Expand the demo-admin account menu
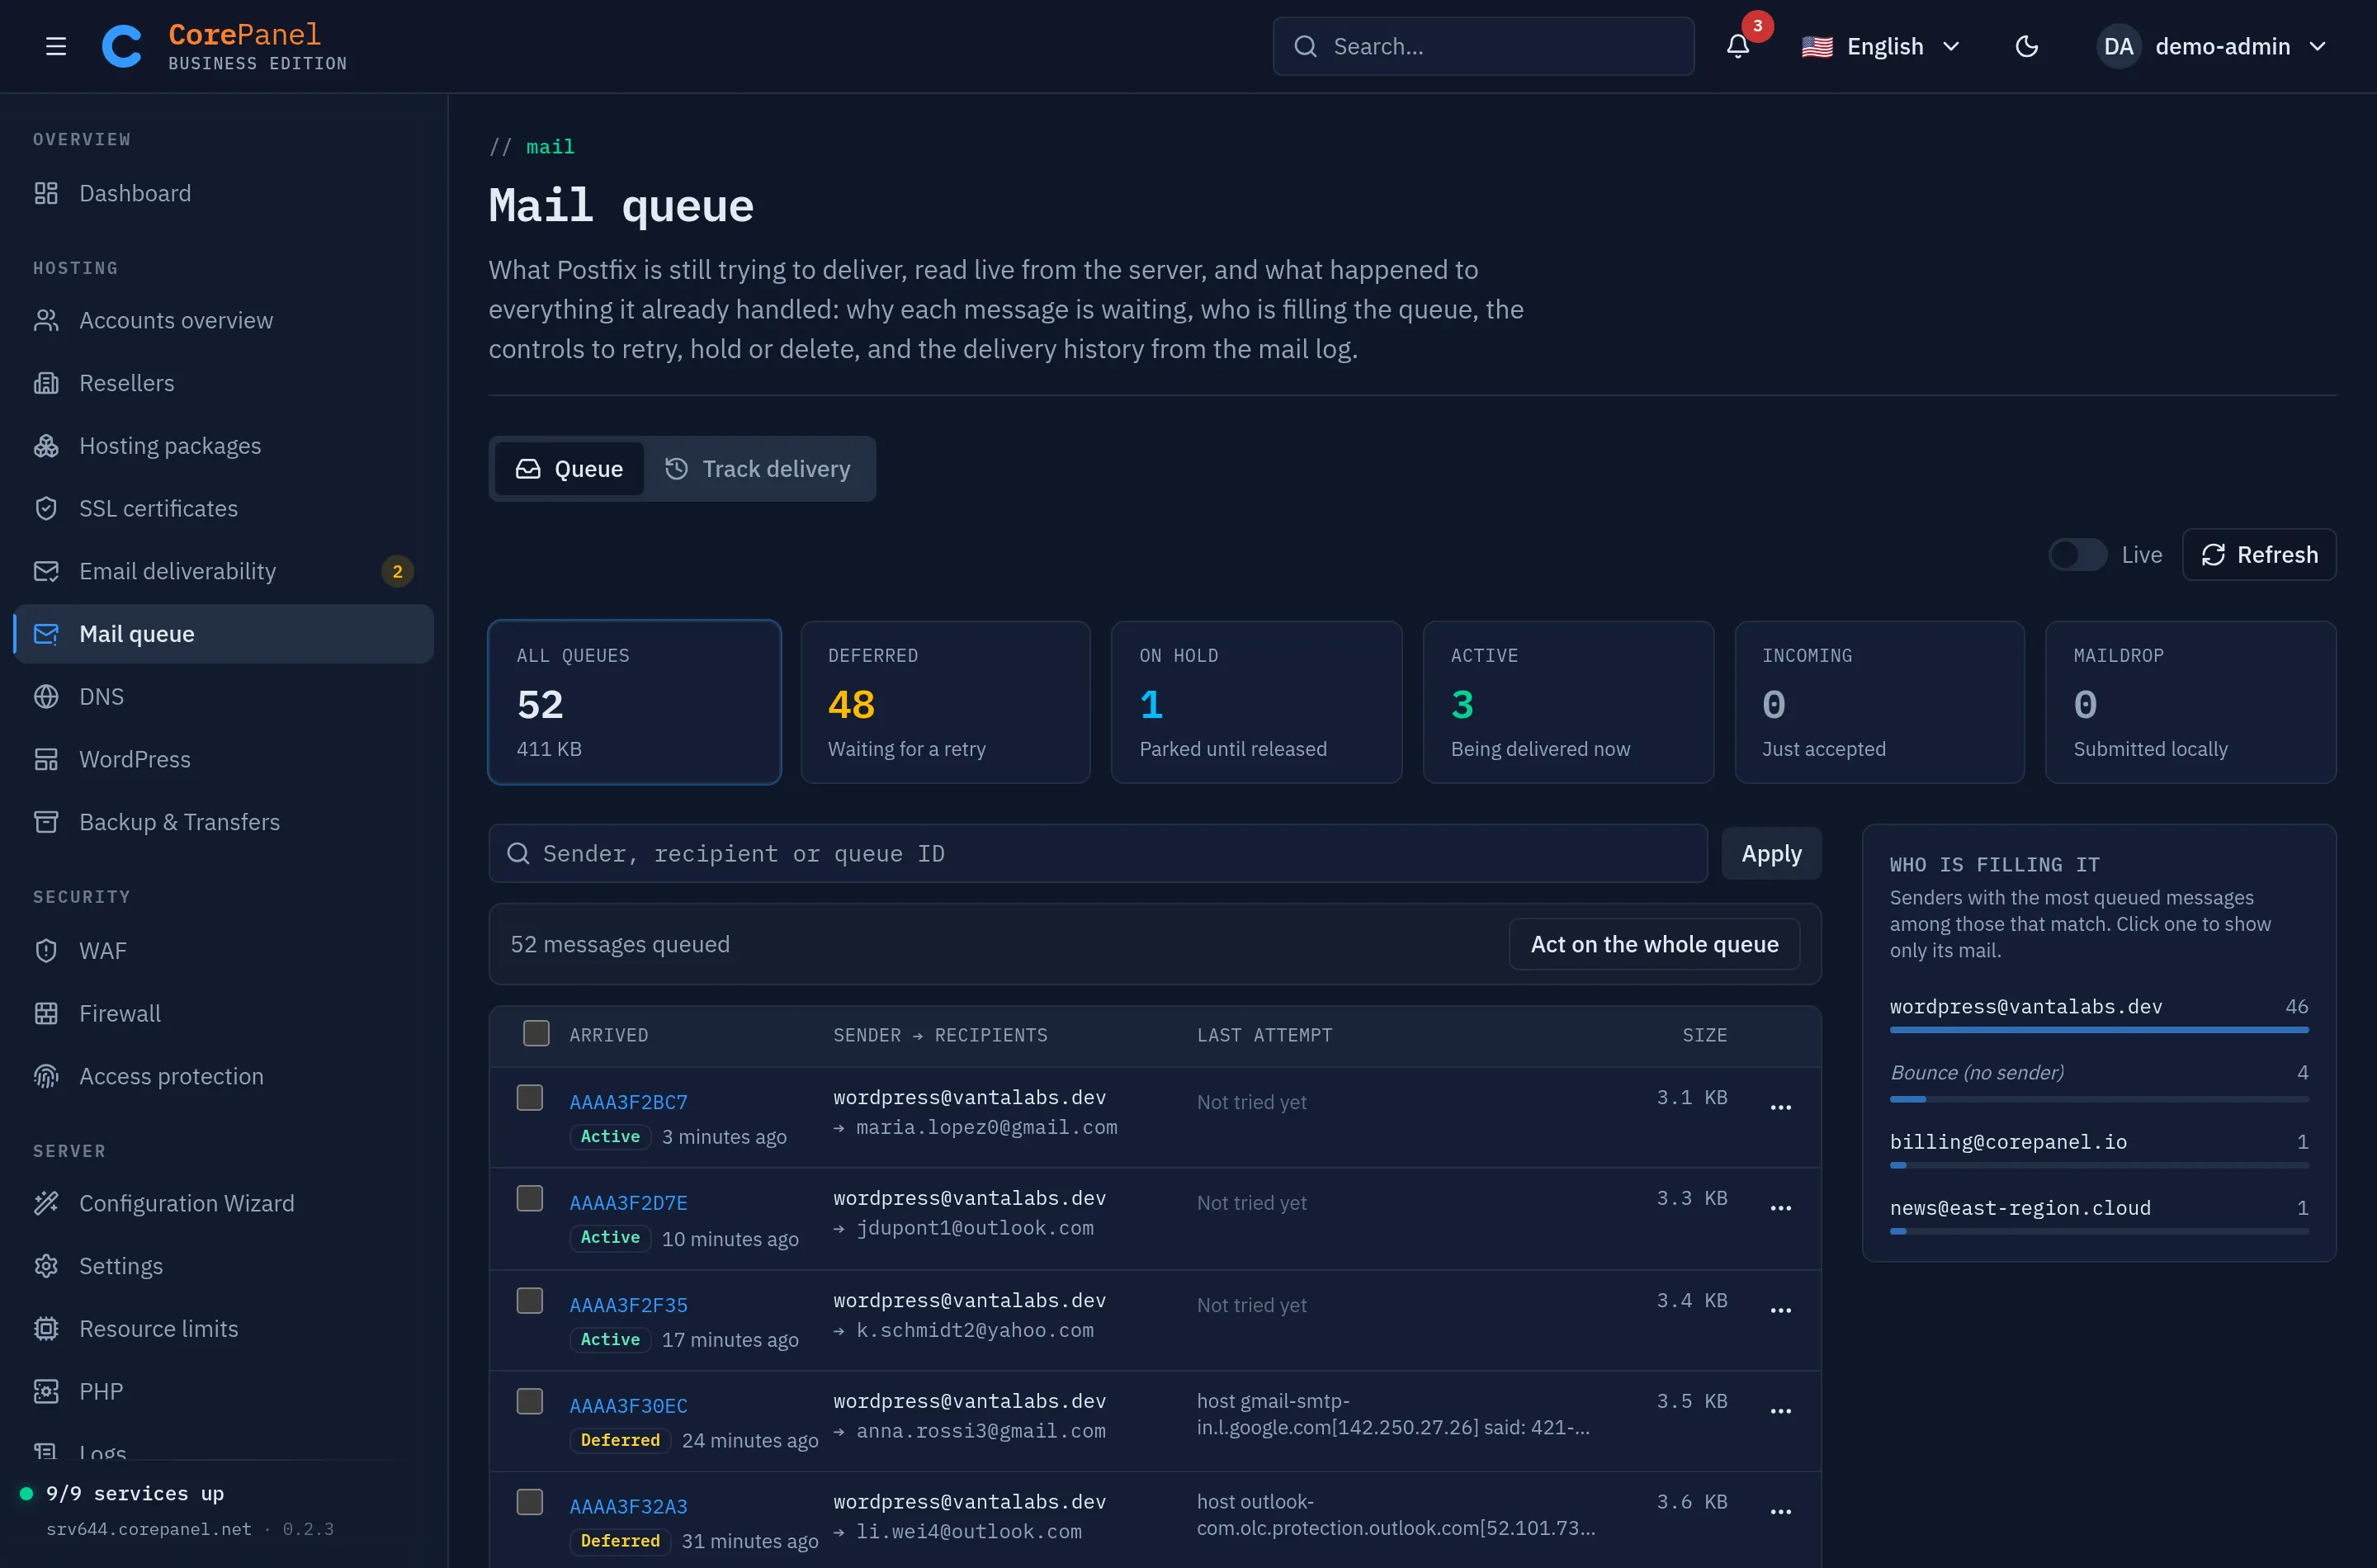2377x1568 pixels. [2212, 46]
